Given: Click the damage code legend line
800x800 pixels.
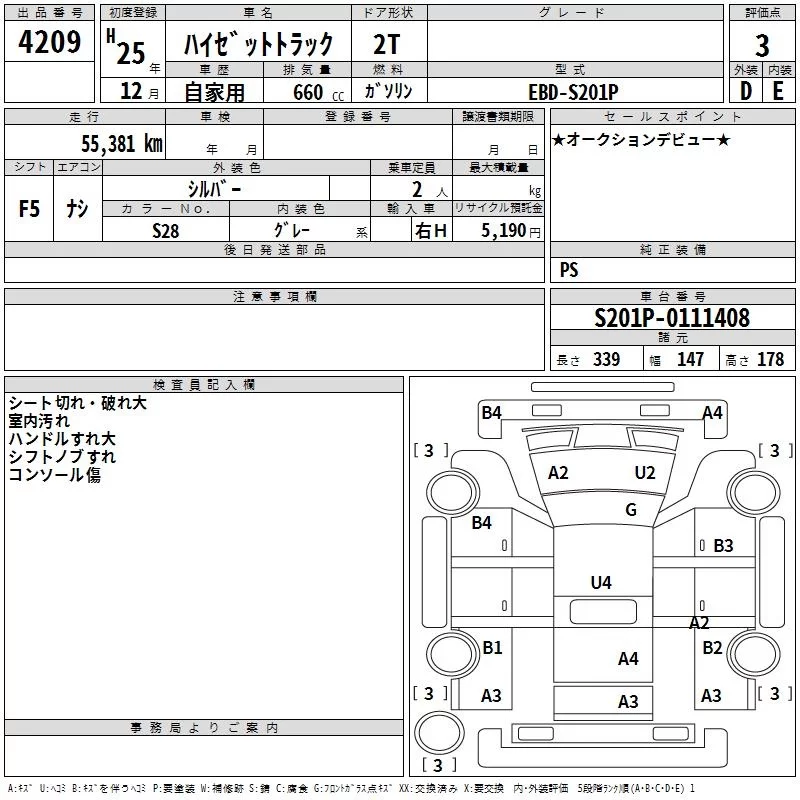Looking at the screenshot, I should pos(351,789).
